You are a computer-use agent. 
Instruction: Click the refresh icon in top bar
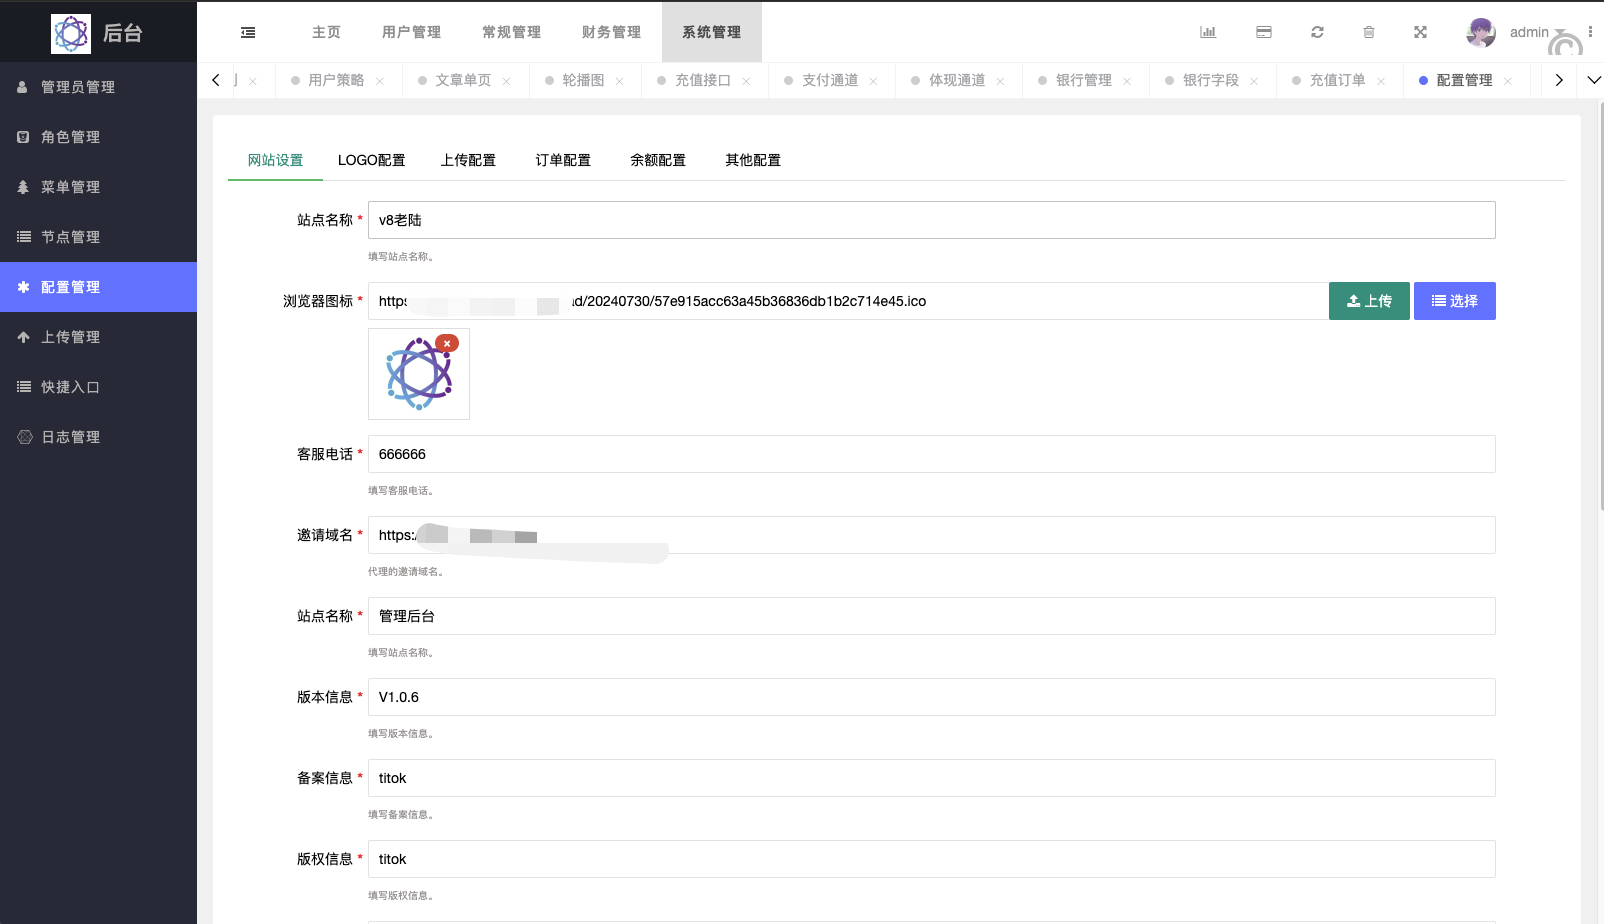coord(1317,32)
